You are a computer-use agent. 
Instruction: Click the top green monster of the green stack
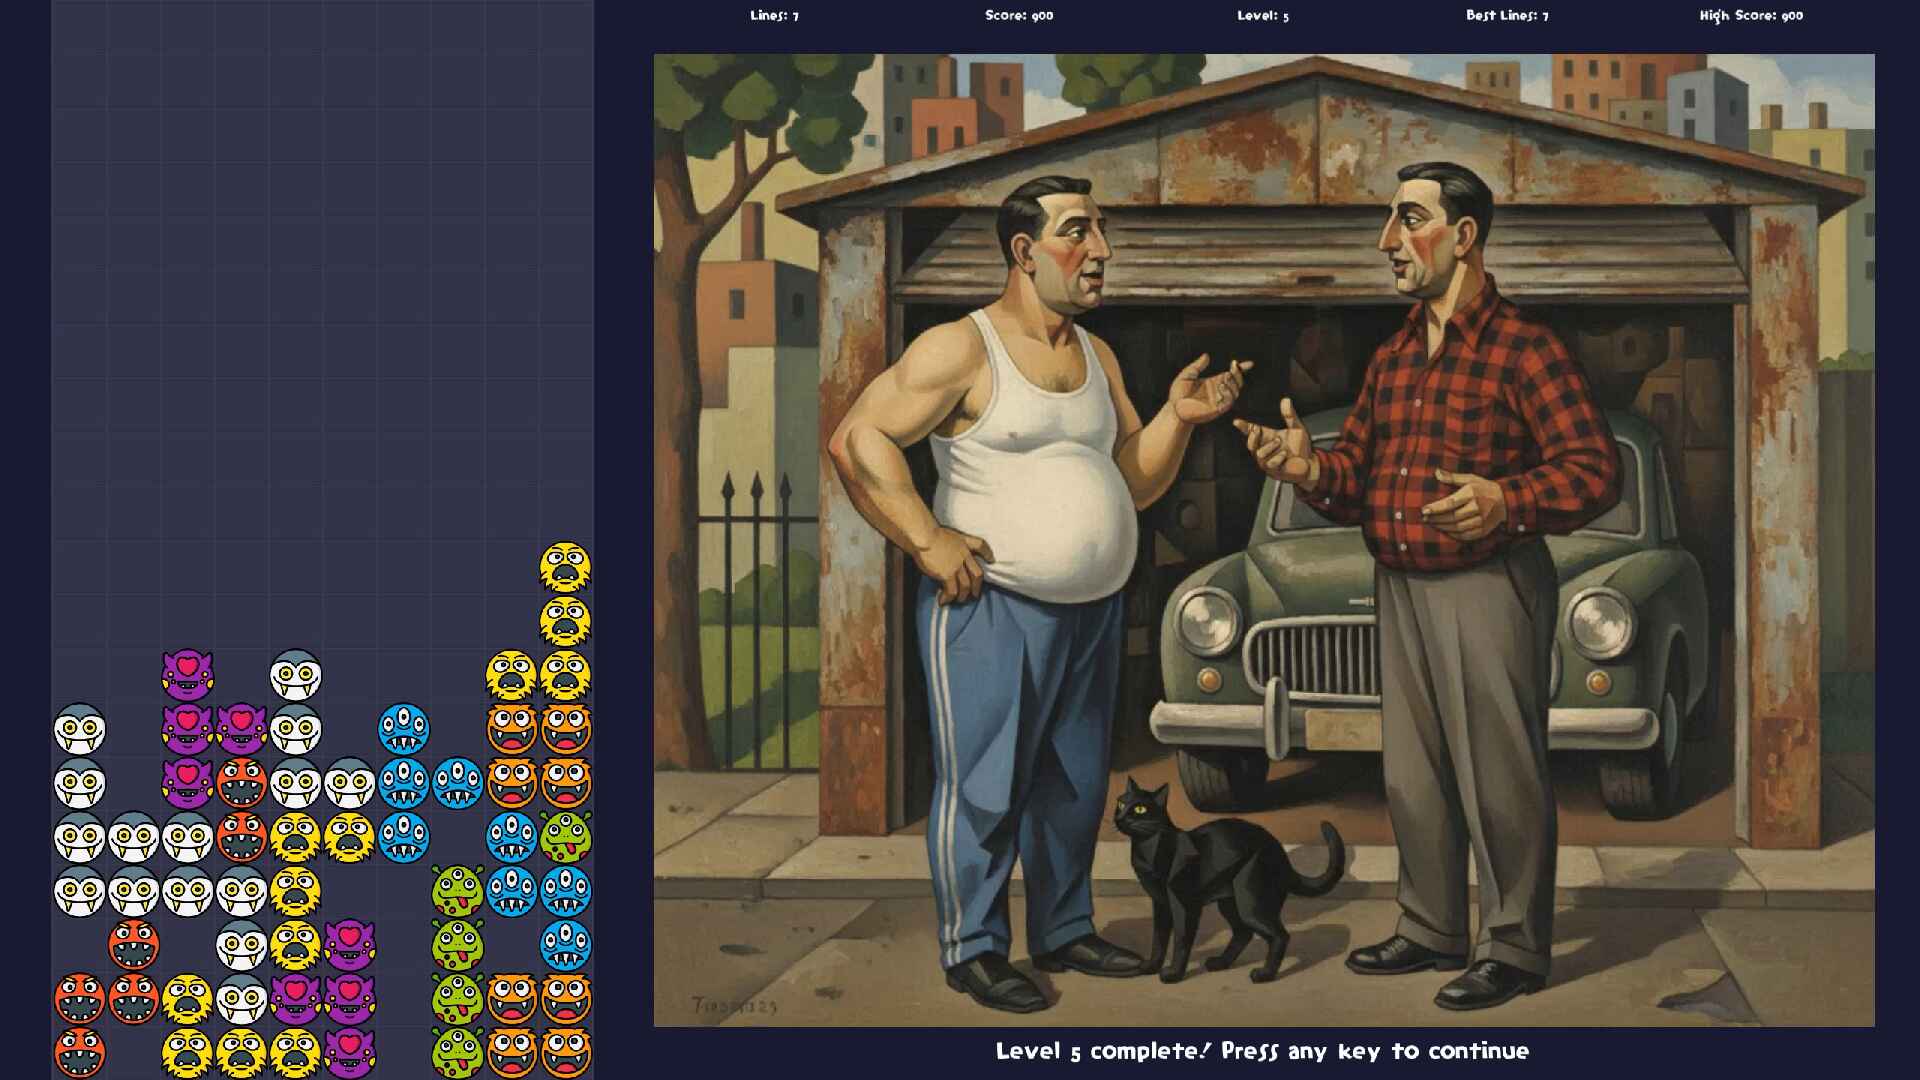(457, 891)
